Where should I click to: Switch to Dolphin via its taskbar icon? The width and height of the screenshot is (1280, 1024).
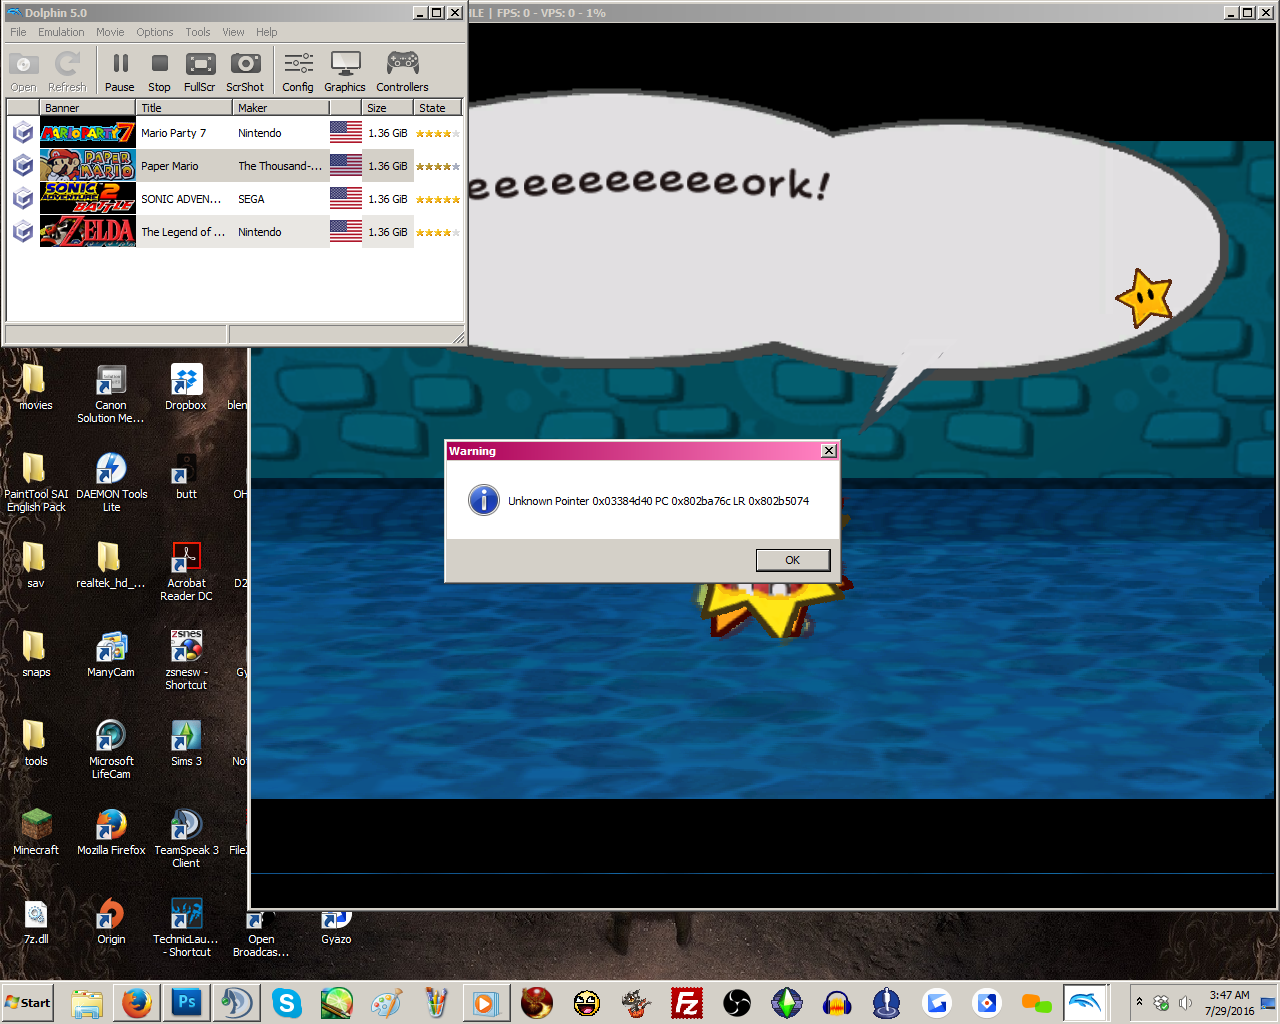(x=1085, y=1002)
